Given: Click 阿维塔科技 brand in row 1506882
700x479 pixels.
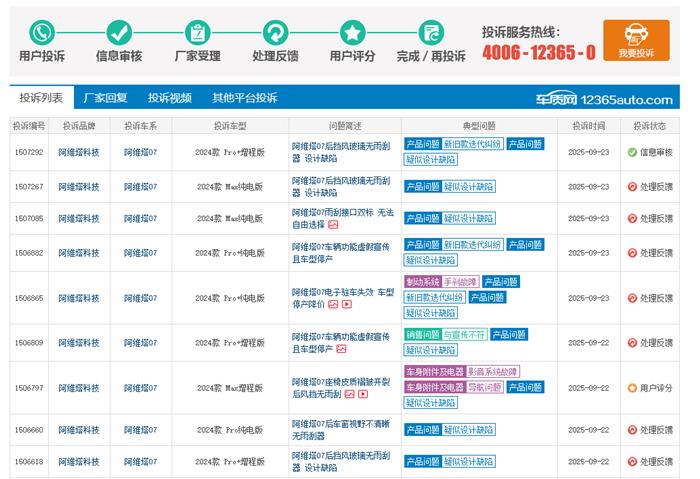Looking at the screenshot, I should [79, 253].
